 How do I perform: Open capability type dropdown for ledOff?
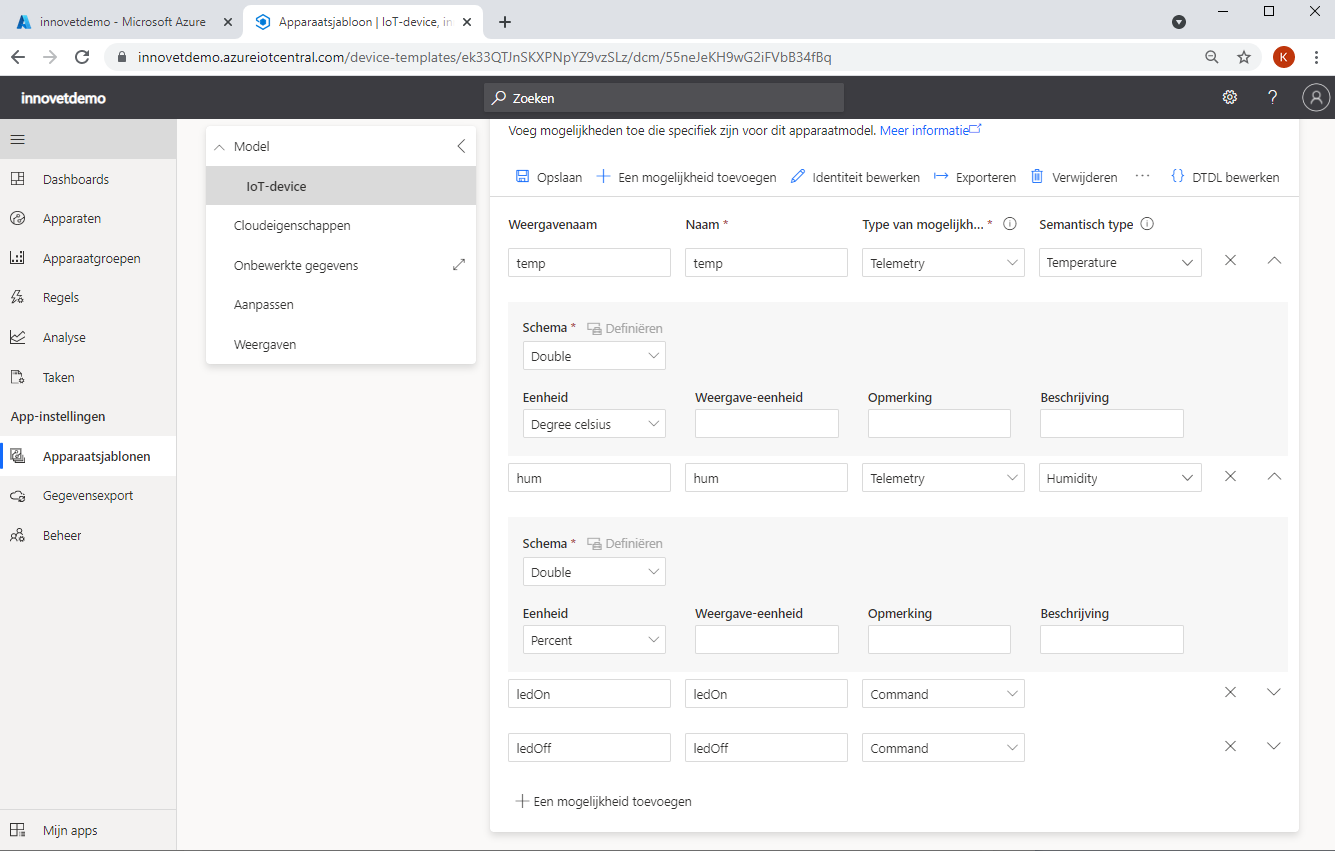coord(943,748)
